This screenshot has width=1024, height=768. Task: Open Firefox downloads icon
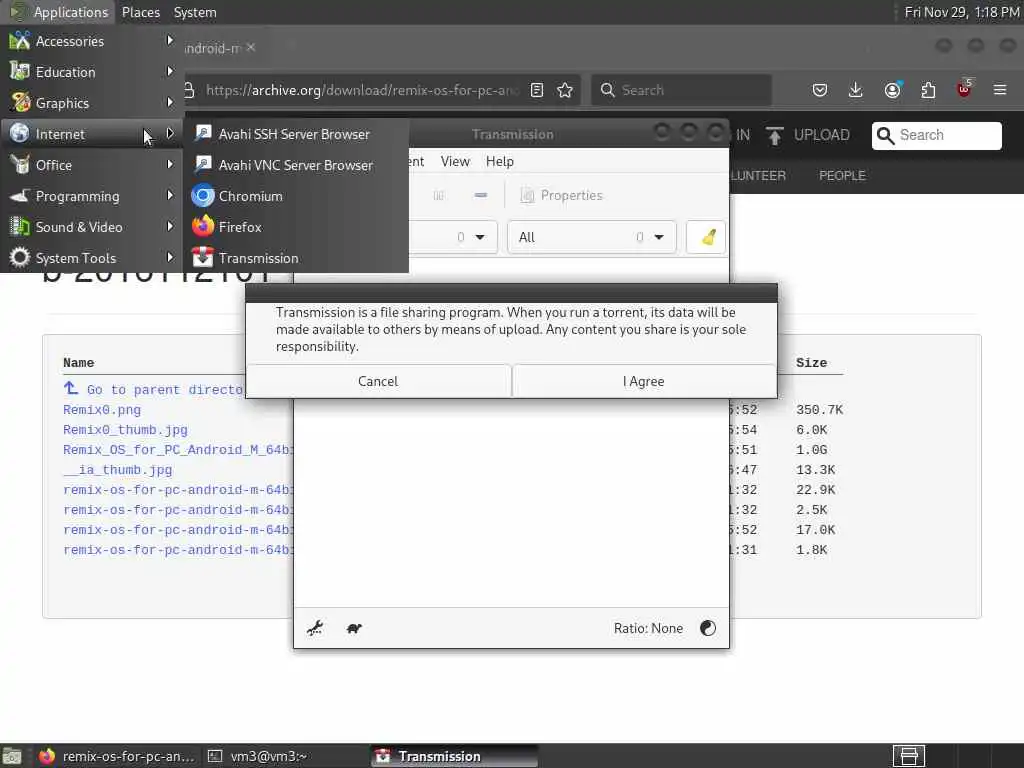(856, 90)
